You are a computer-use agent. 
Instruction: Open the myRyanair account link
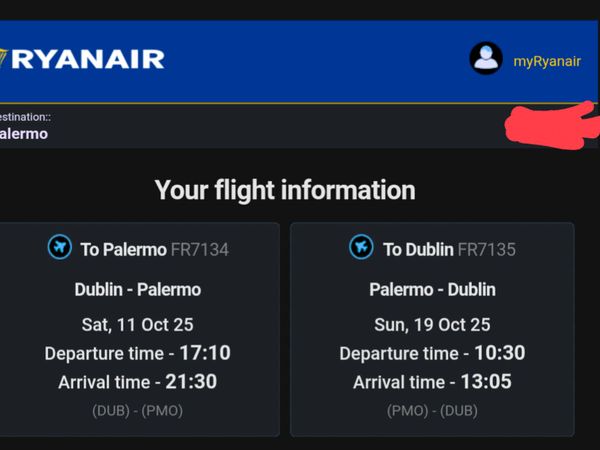(x=546, y=61)
